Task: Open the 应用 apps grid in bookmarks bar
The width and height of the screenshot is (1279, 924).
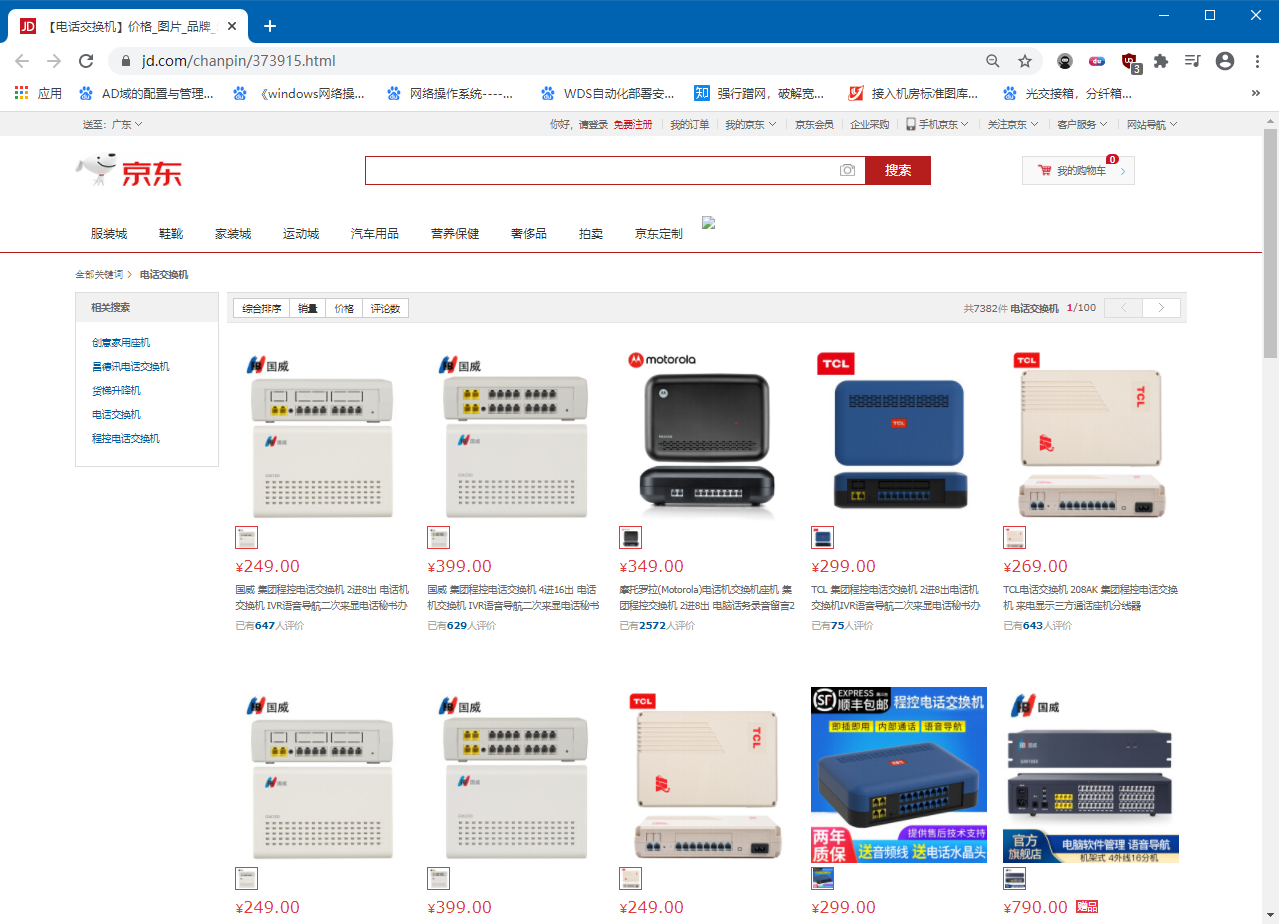Action: (38, 94)
